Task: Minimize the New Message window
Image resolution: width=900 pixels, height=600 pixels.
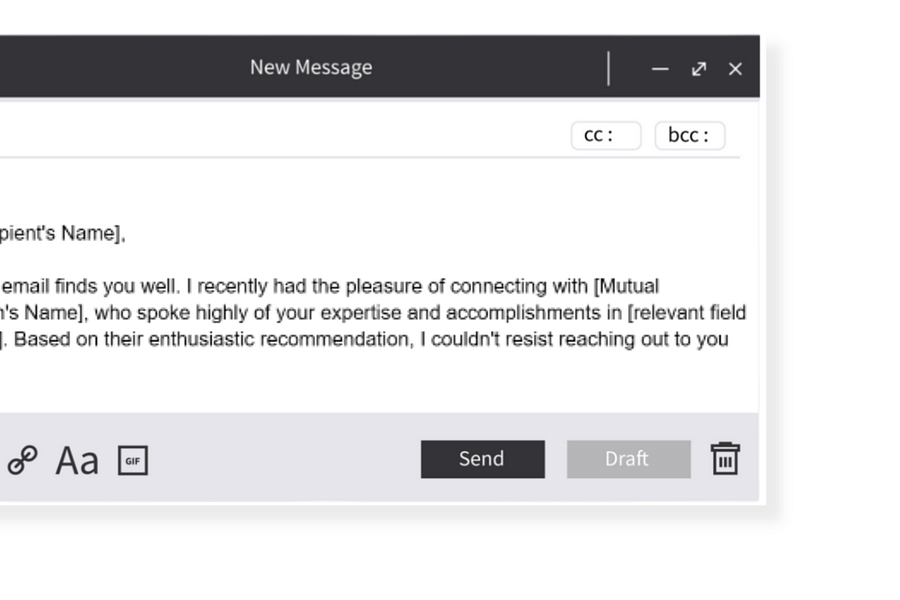Action: [x=660, y=68]
